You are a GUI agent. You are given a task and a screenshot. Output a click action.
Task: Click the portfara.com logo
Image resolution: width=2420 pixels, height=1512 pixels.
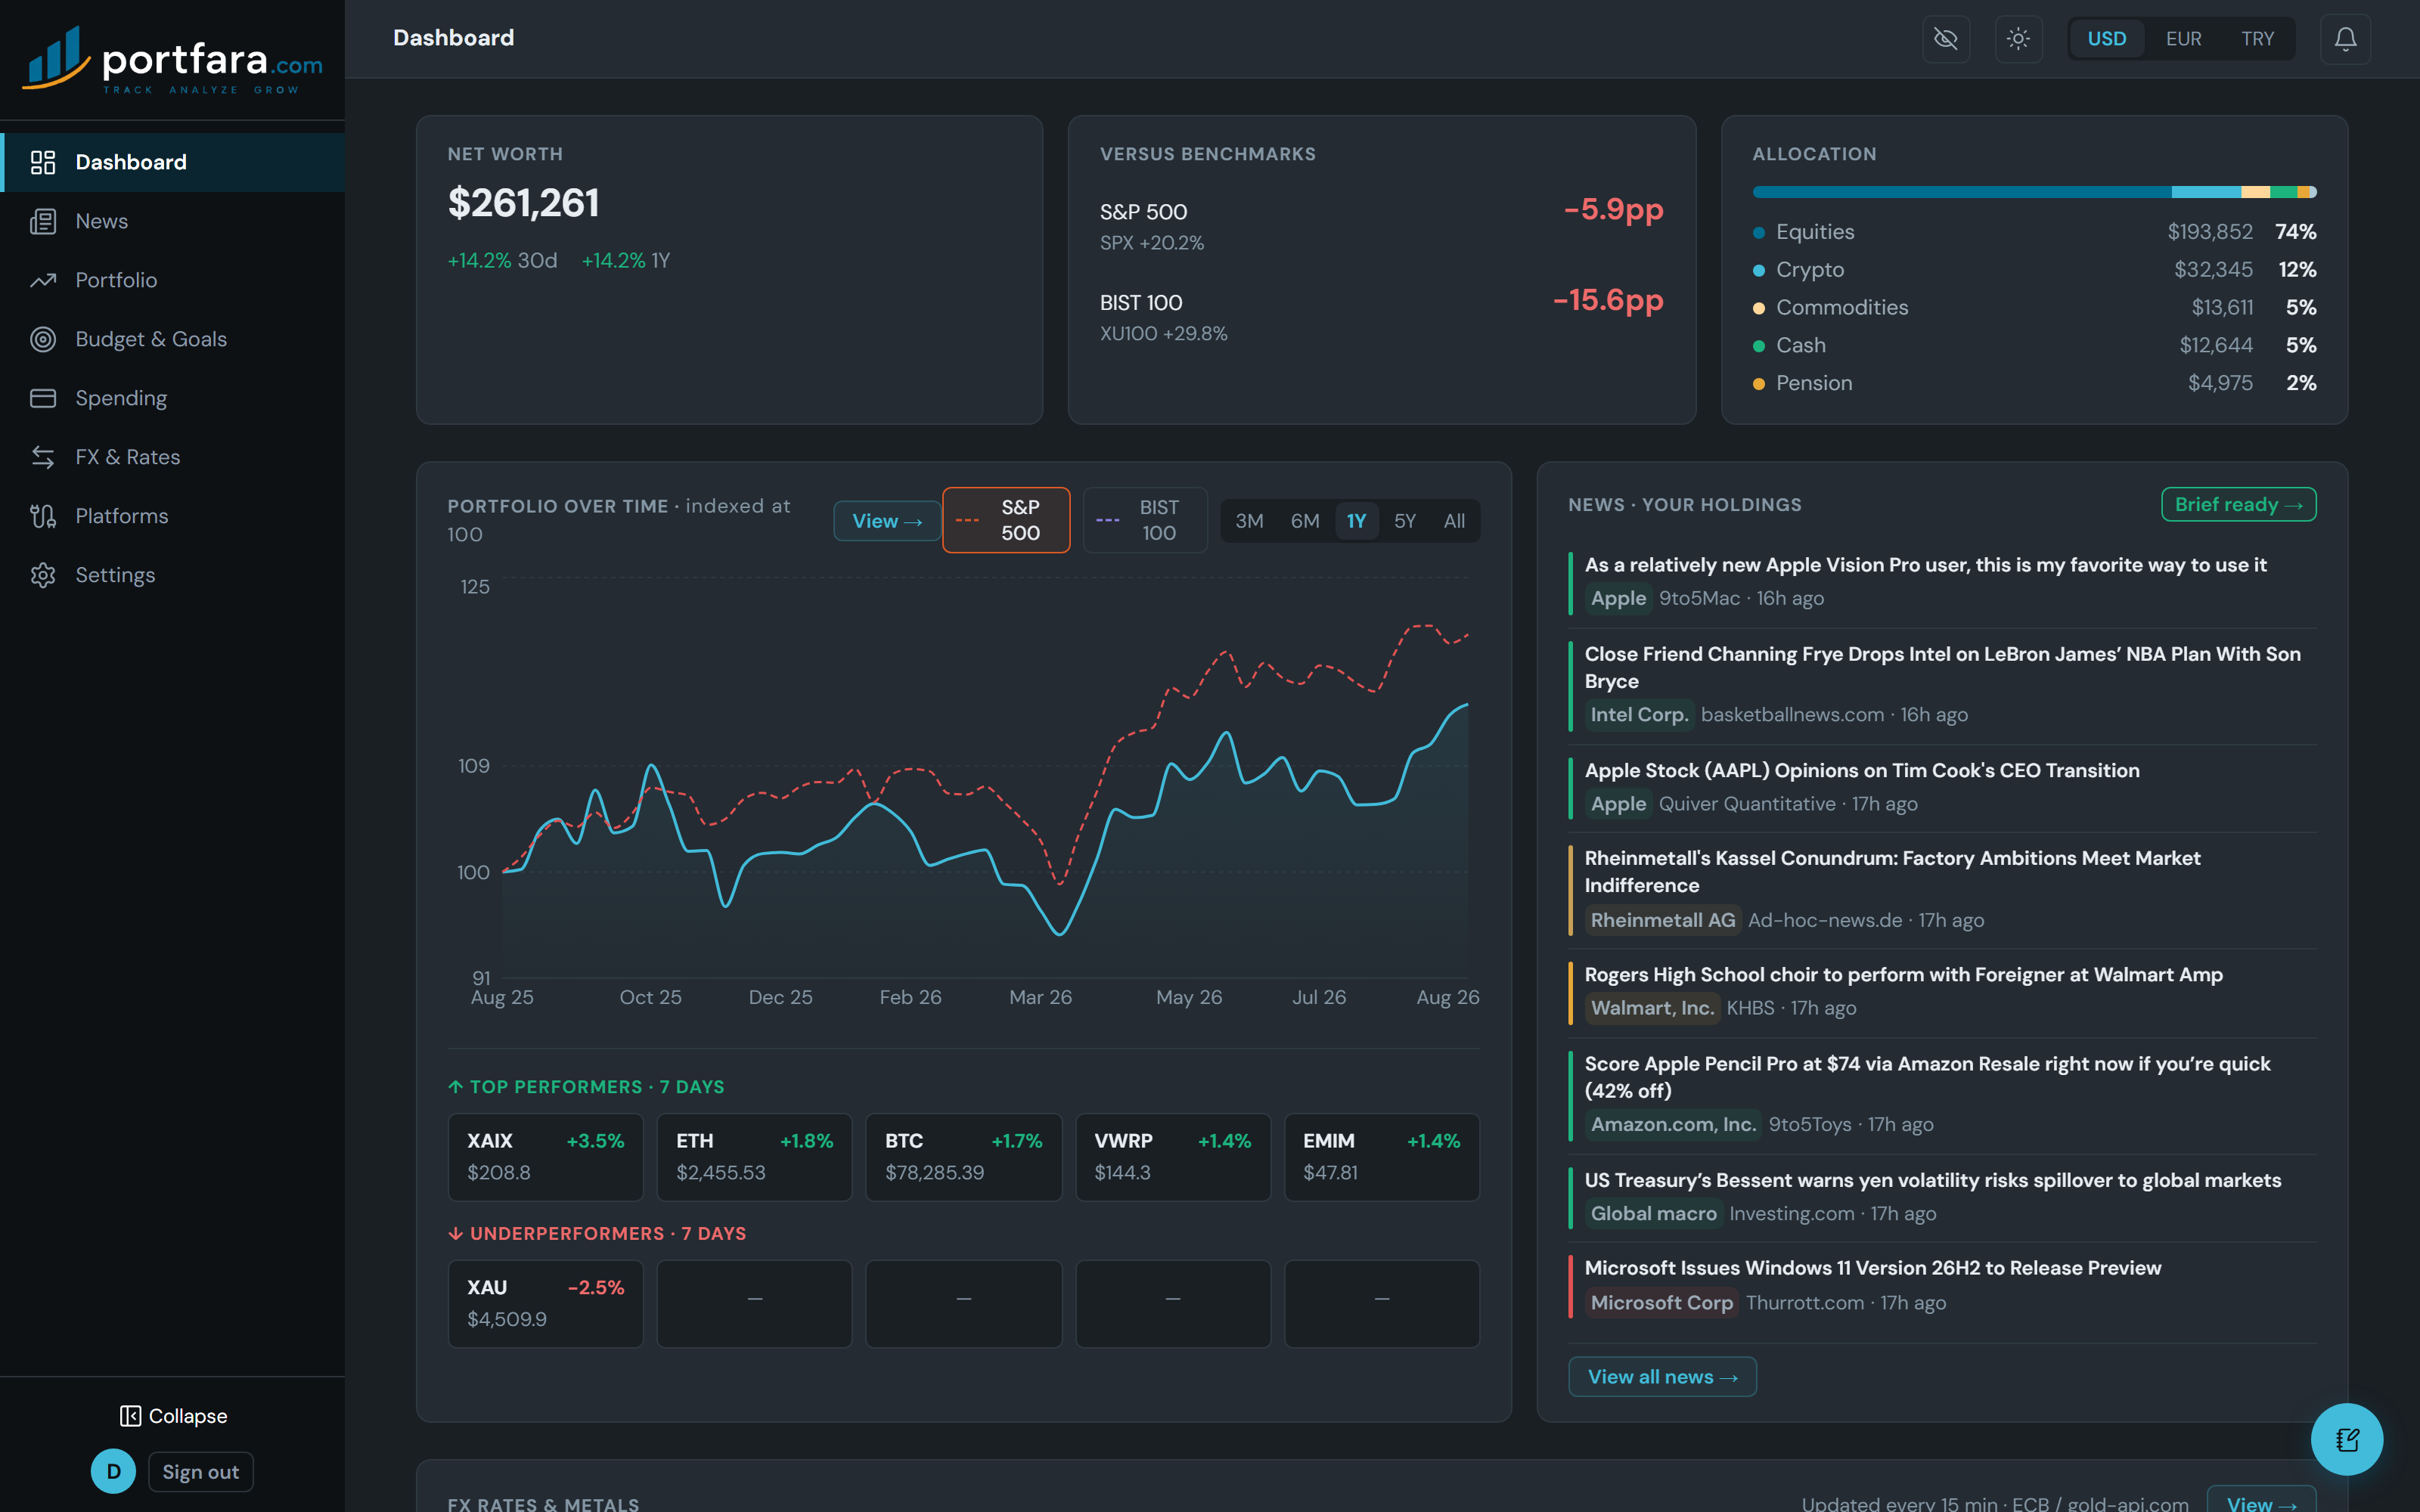(x=172, y=61)
